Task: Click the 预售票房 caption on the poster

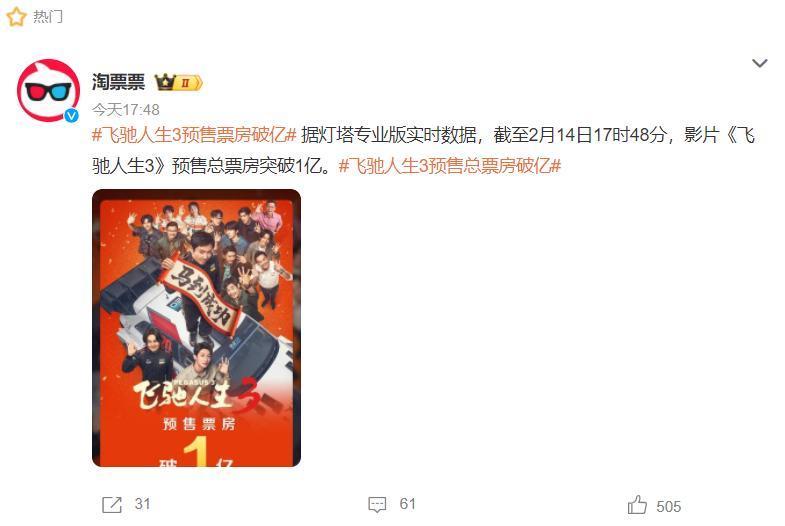Action: coord(199,424)
